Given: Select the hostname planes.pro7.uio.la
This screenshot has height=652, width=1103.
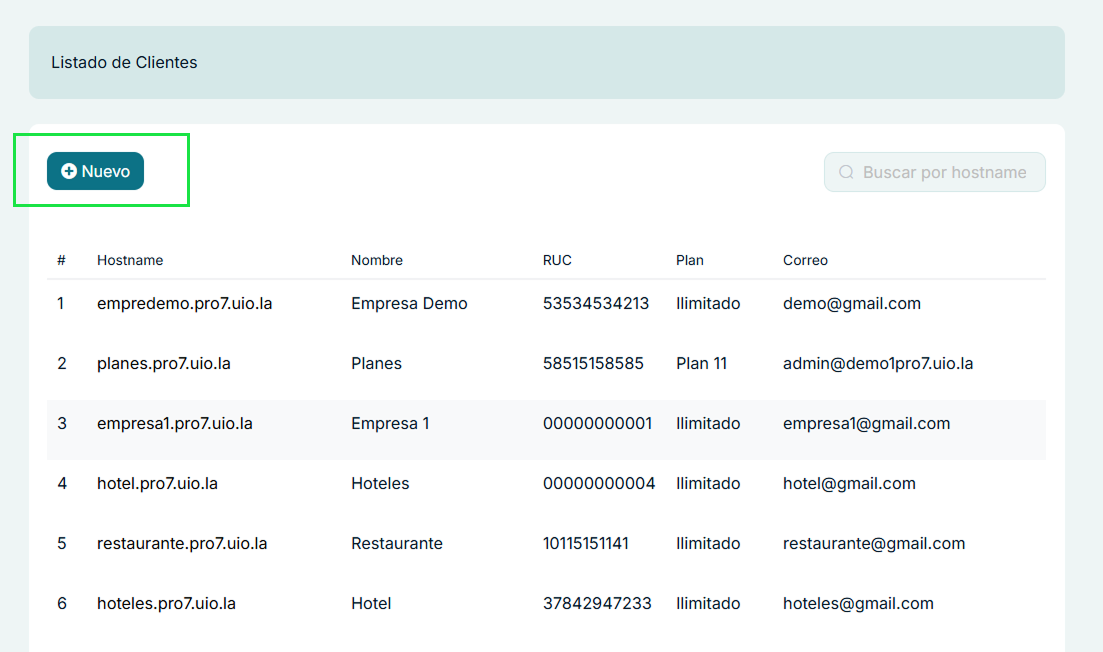Looking at the screenshot, I should point(164,363).
